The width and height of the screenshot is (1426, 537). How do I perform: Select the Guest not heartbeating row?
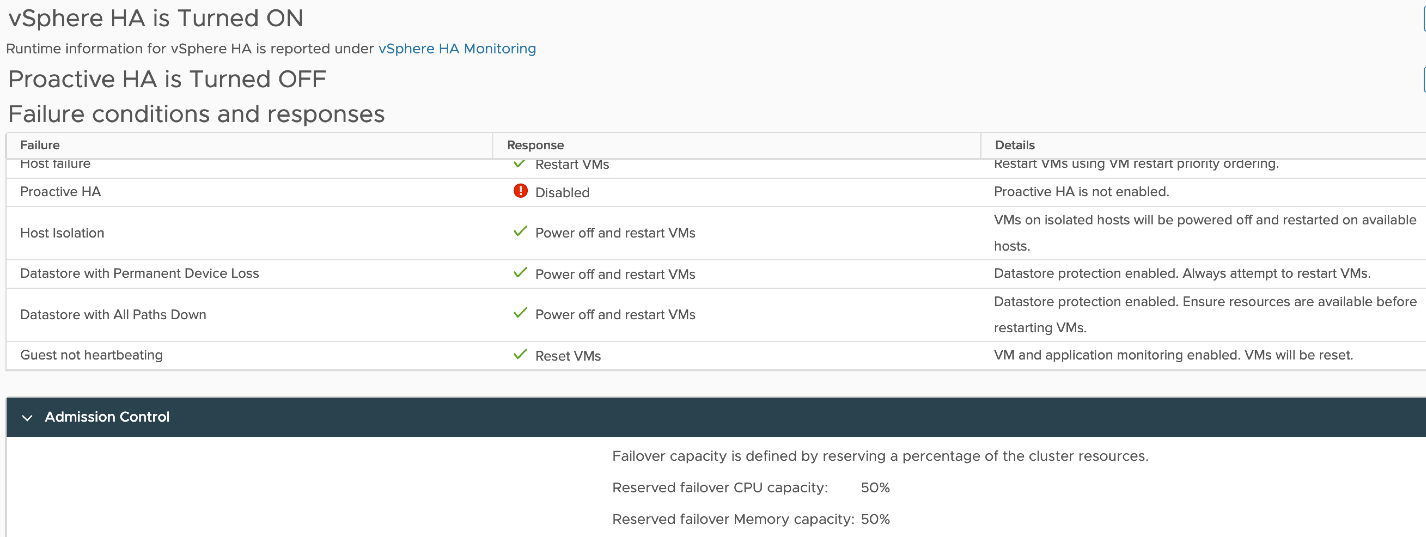coord(91,355)
